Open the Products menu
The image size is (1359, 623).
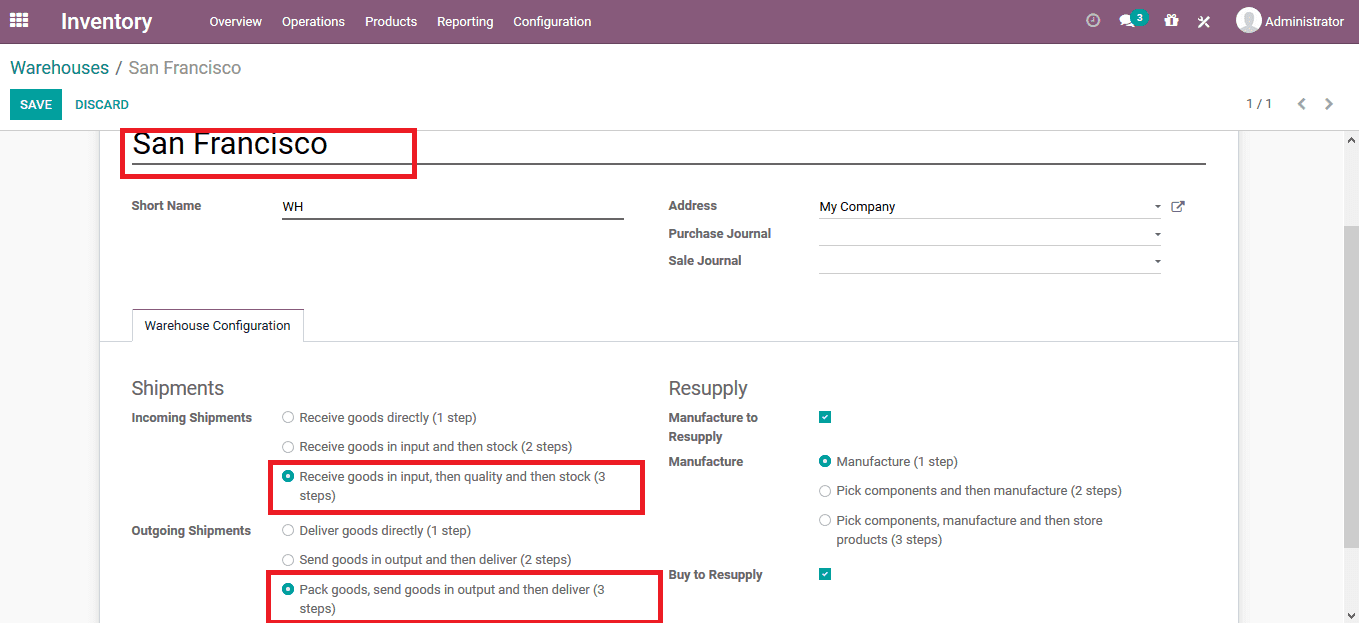tap(391, 21)
